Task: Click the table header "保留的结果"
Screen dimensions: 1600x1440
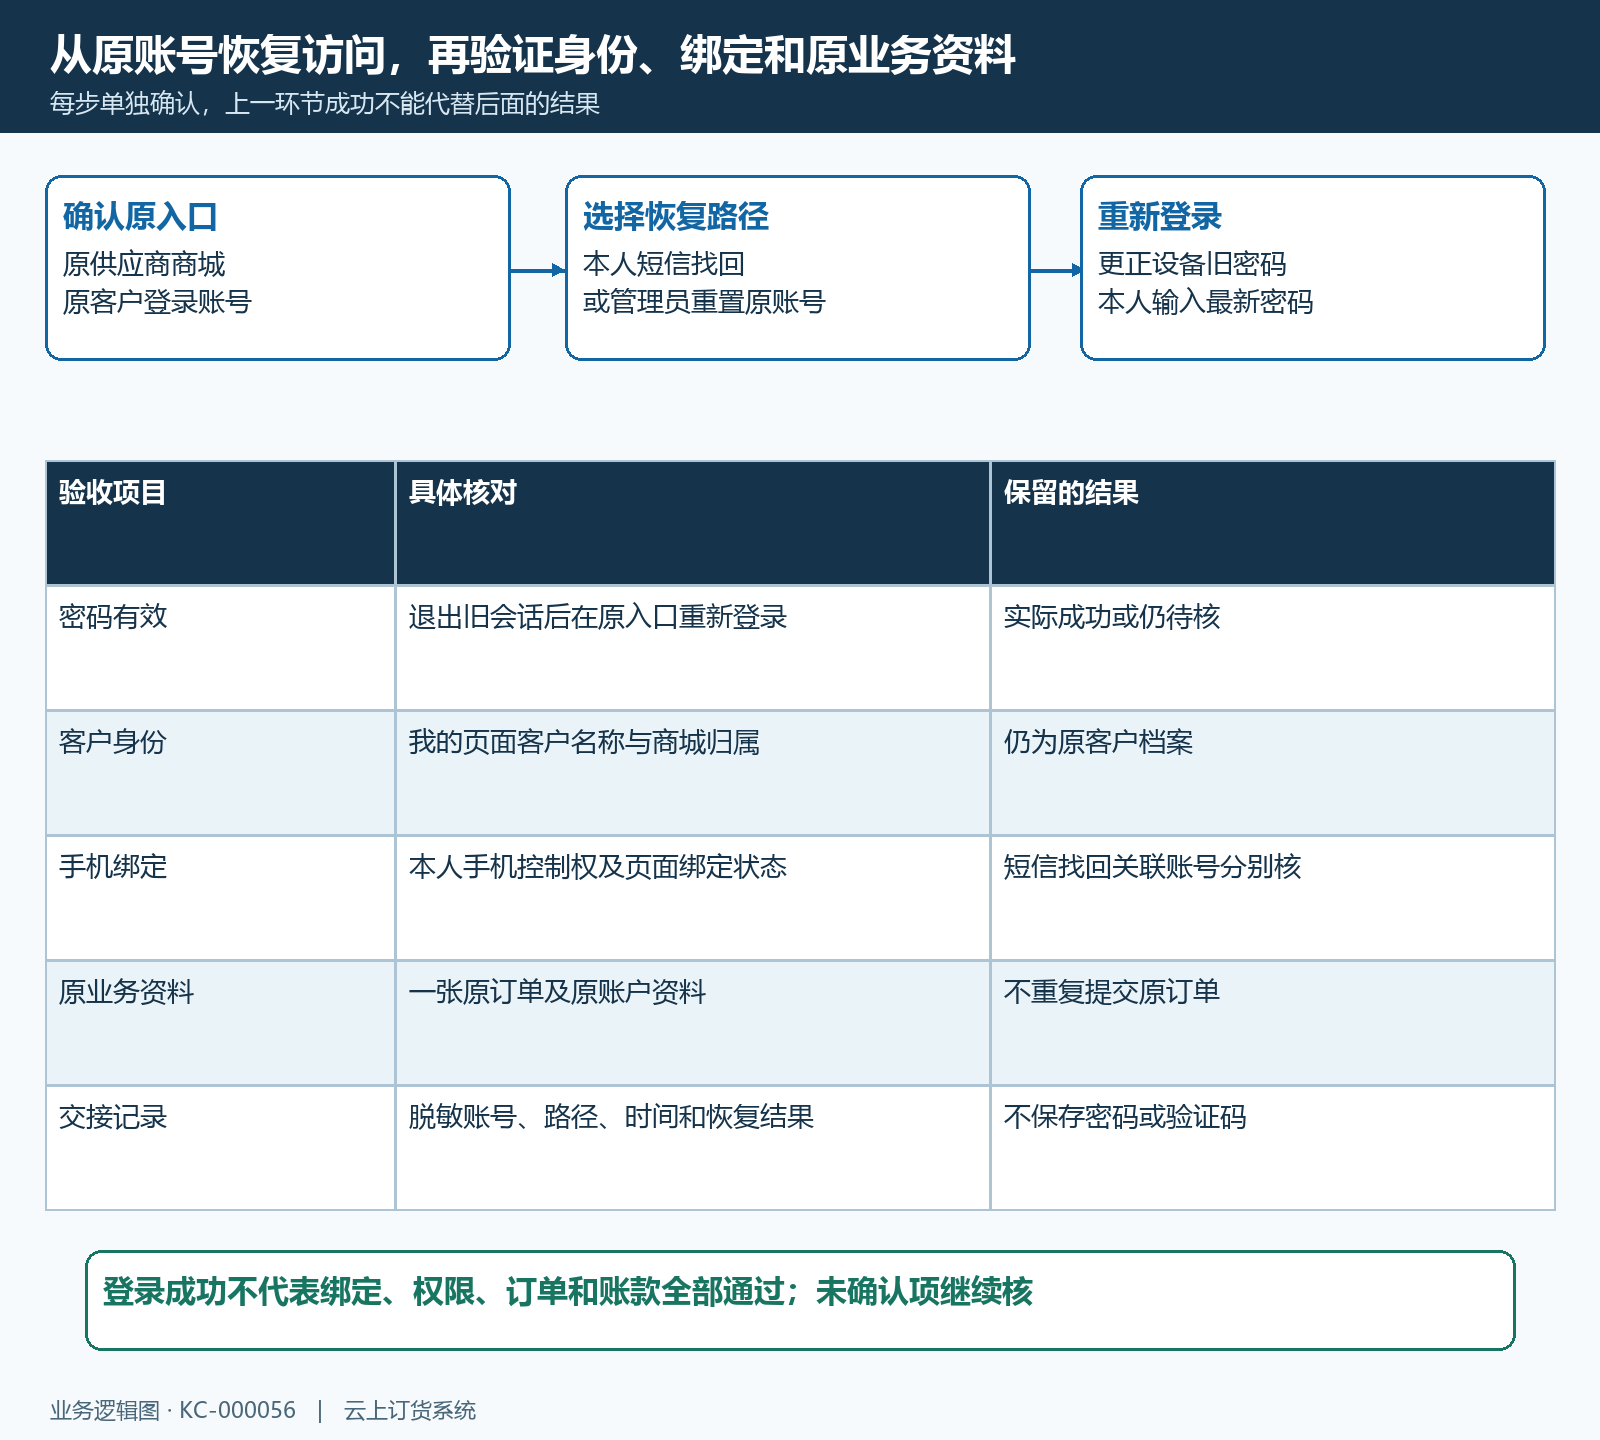Action: tap(1273, 523)
